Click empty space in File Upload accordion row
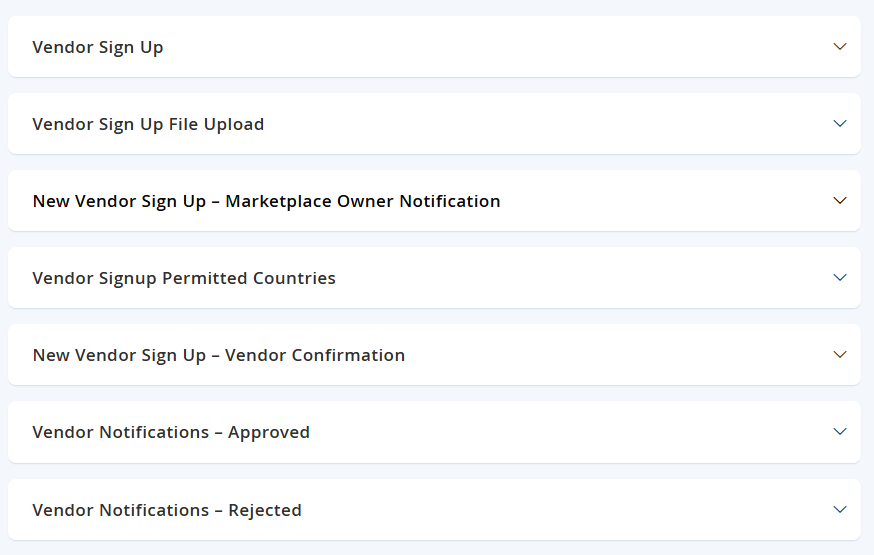Screen dimensions: 874x555 point(546,124)
